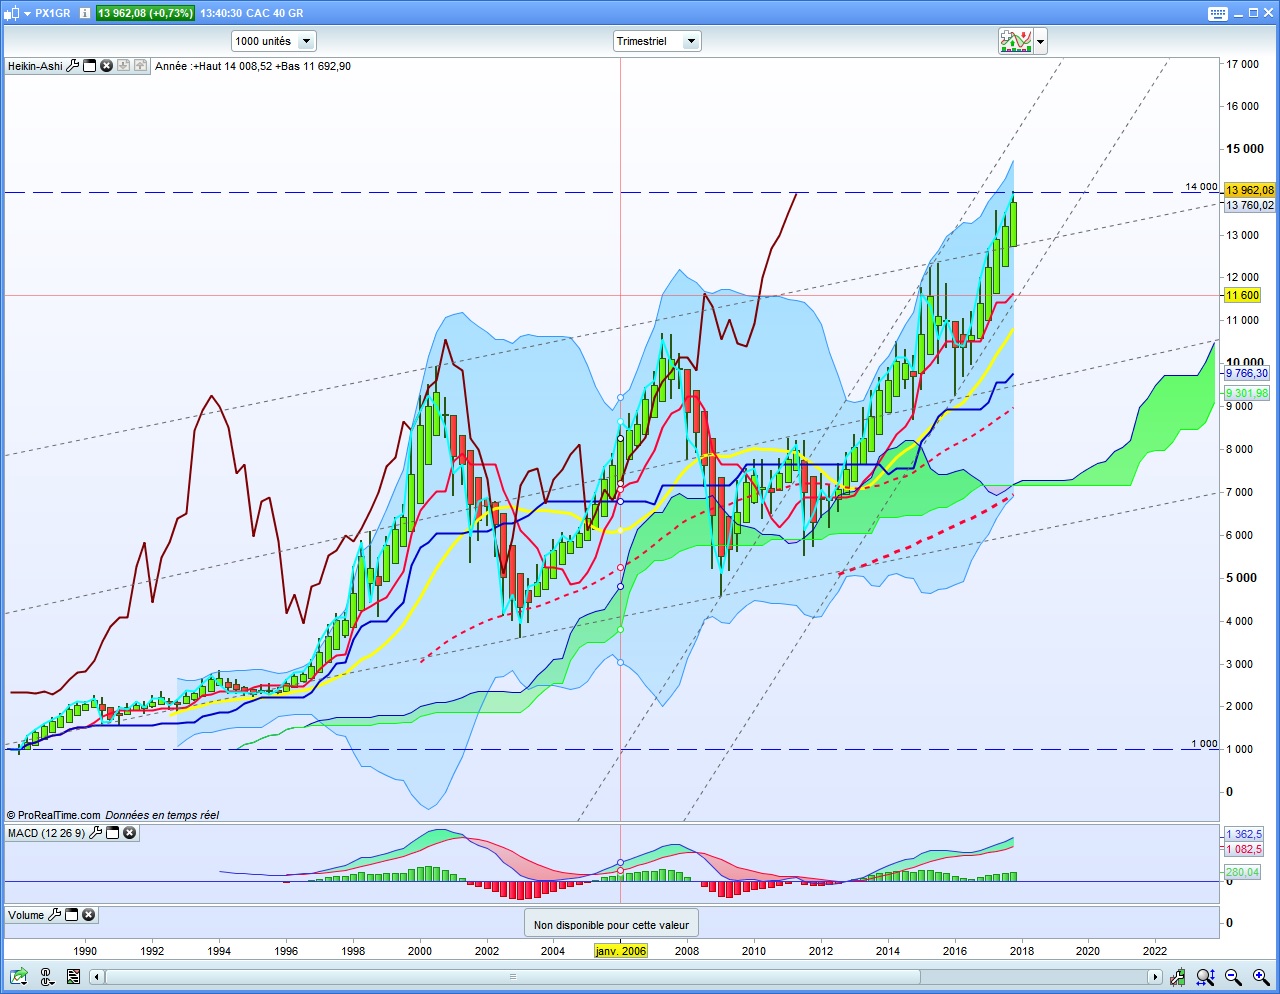Click the auto-fit zoom magnifier with arrows

(x=1206, y=977)
